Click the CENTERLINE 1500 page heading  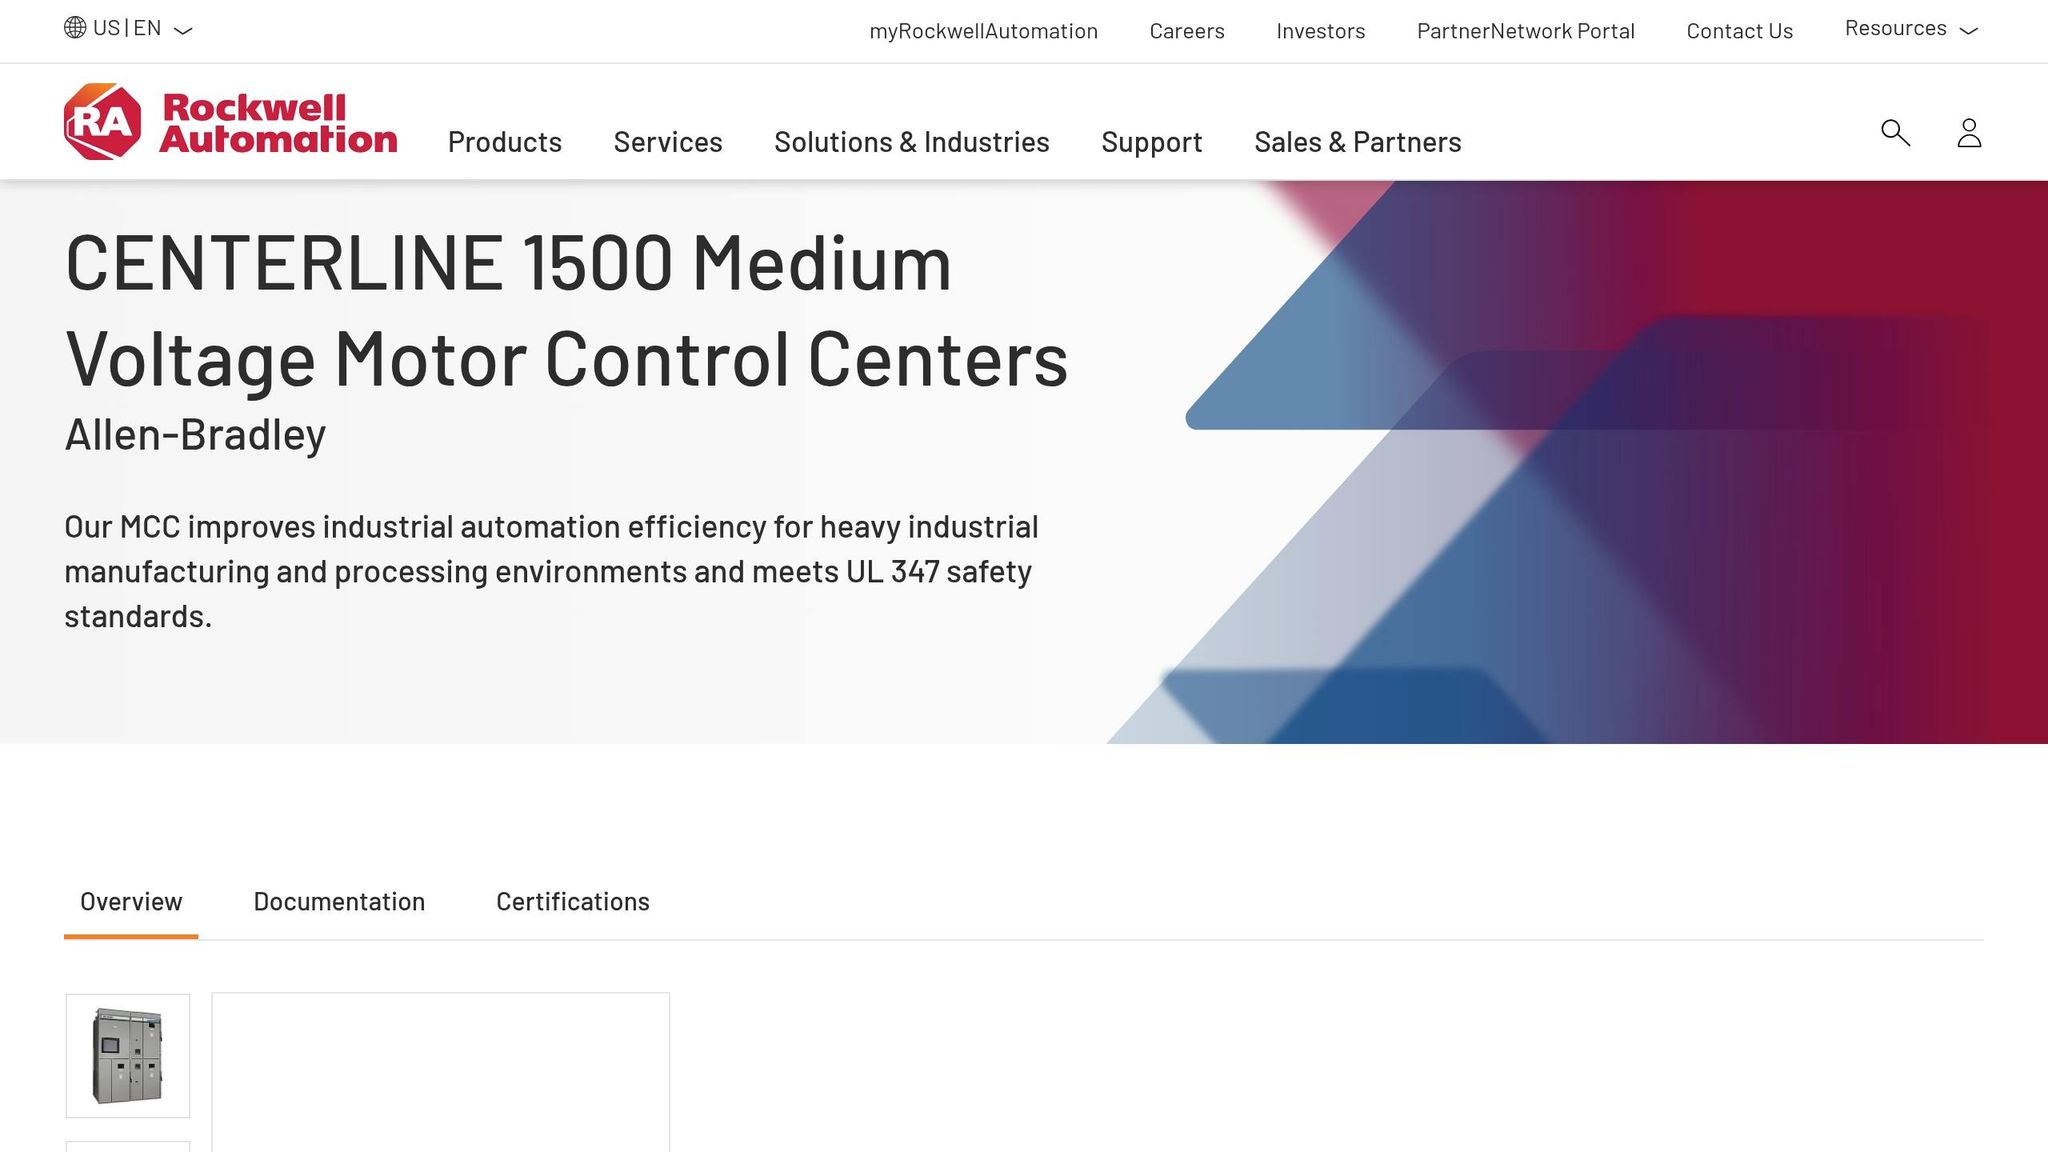(x=566, y=311)
